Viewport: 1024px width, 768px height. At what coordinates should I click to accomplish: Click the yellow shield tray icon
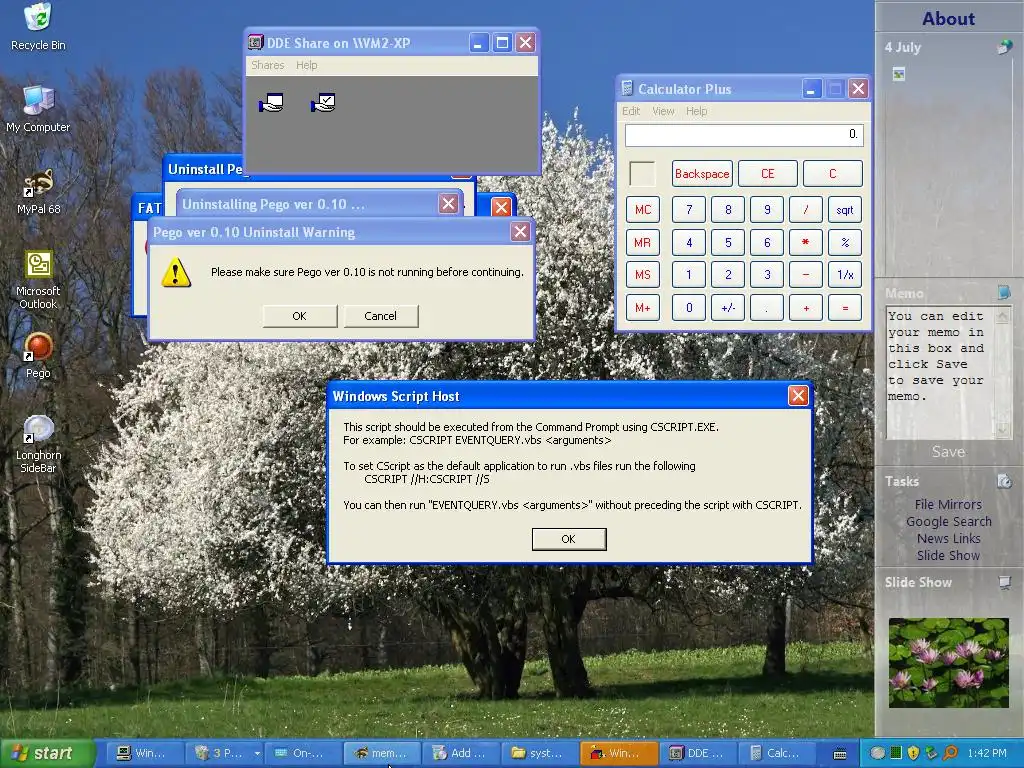click(913, 753)
